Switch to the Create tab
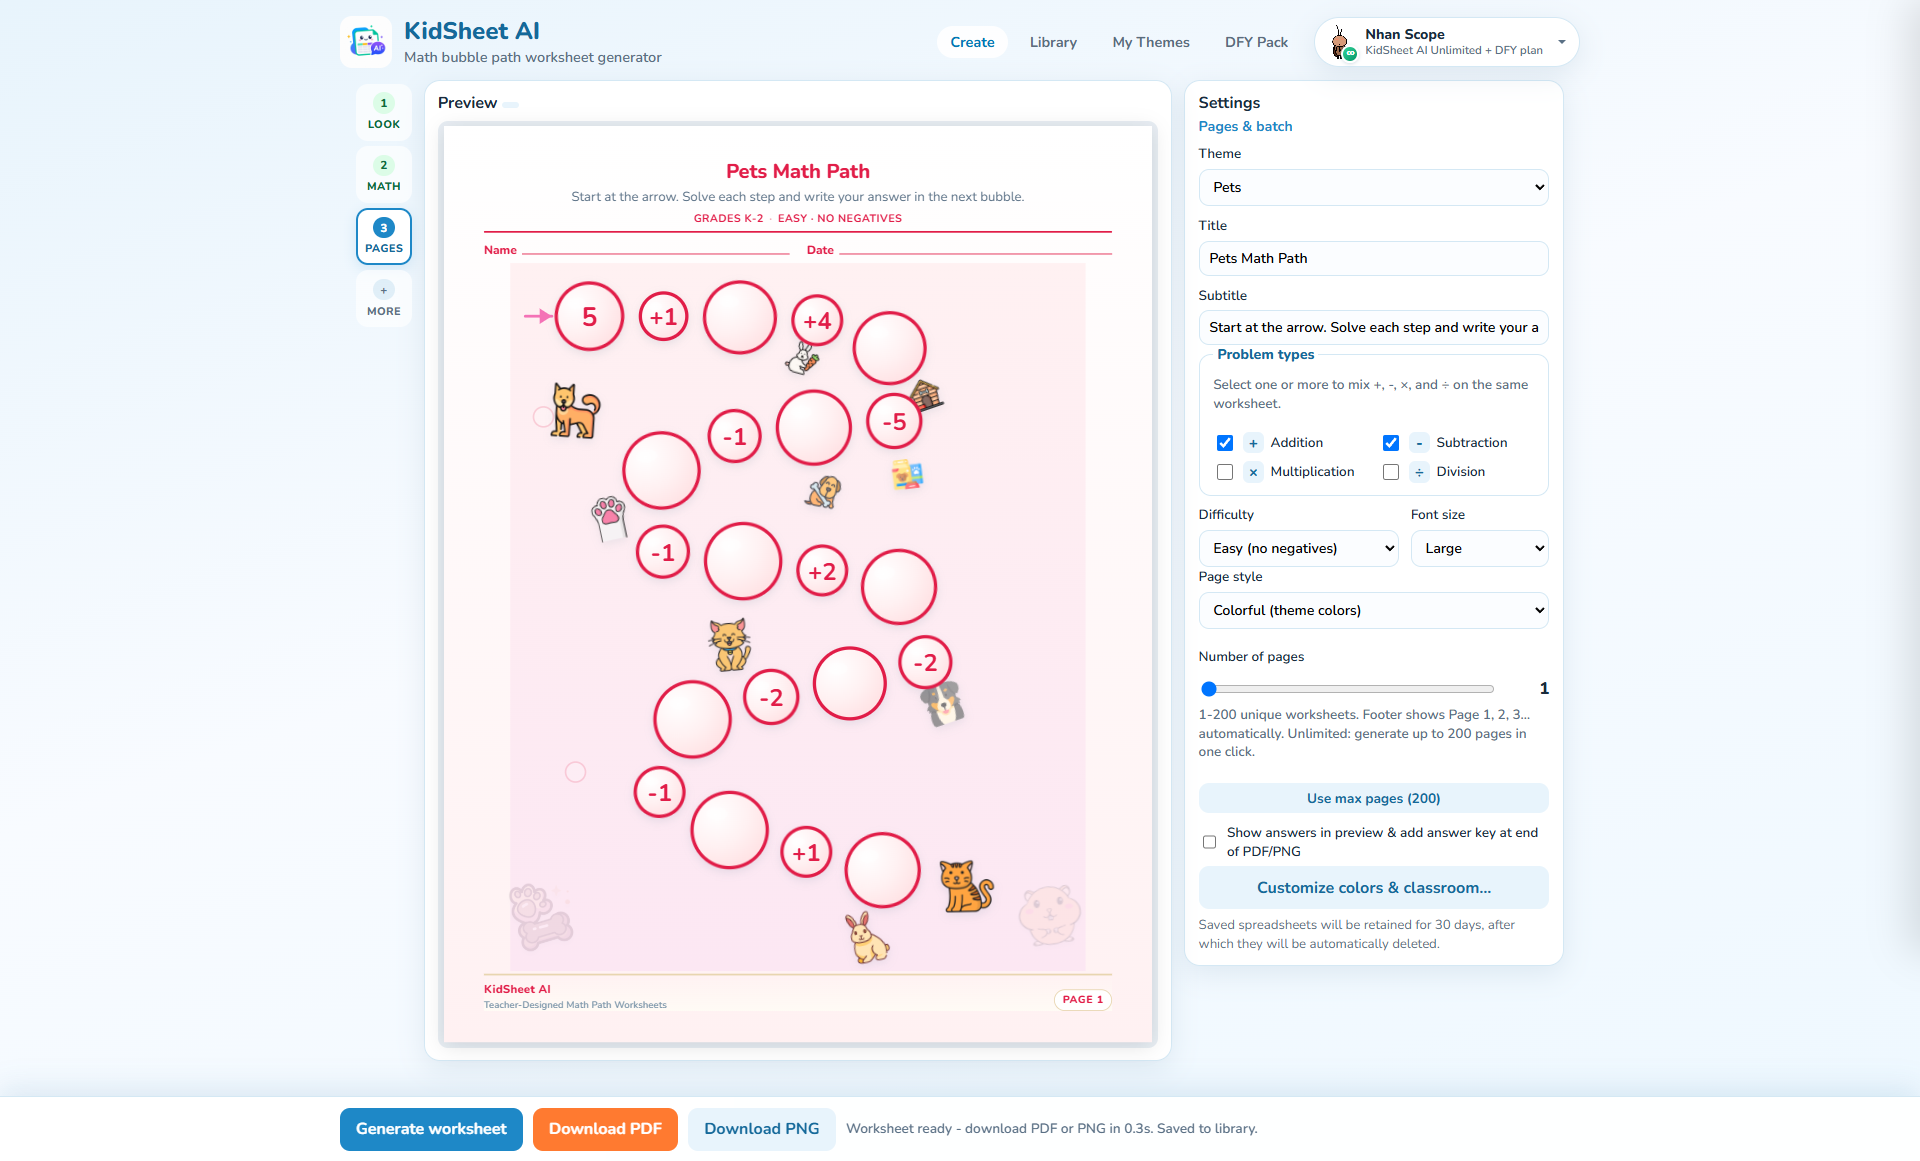Screen dimensions: 1920x1161 point(972,42)
